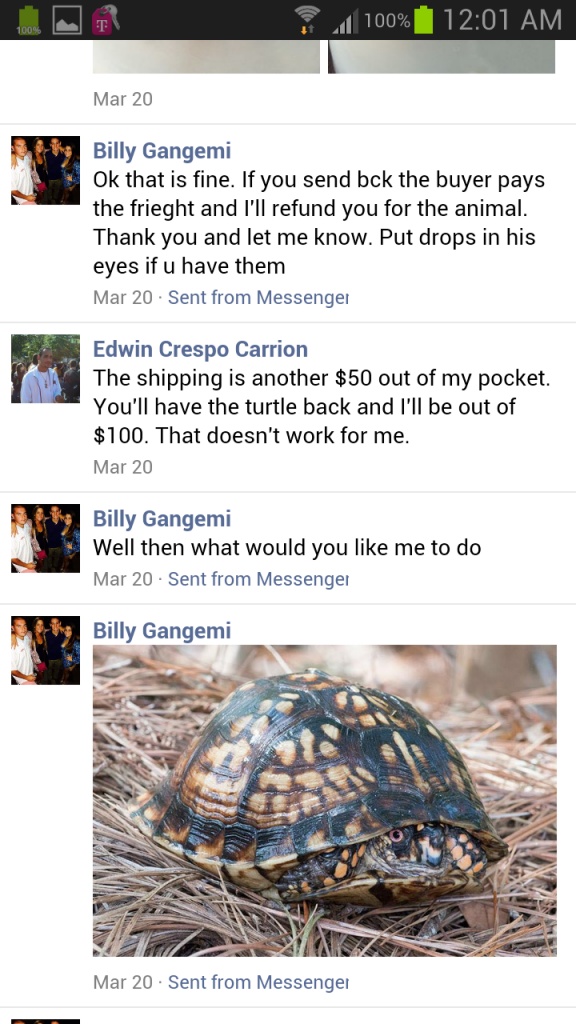Open Billy Gangemi's avatar beside 'Well then' message

click(x=45, y=538)
